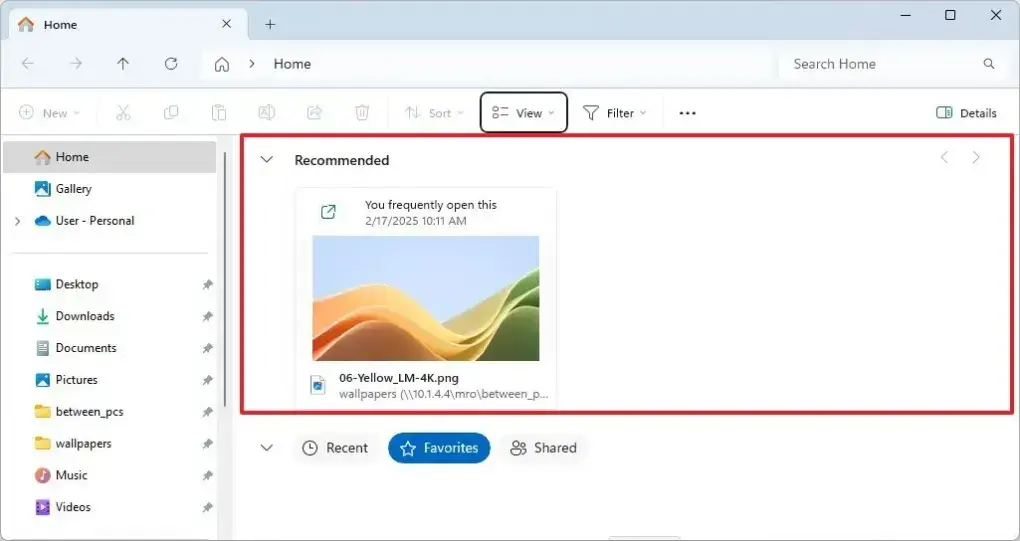Click the Back navigation arrow
Image resolution: width=1020 pixels, height=541 pixels.
(27, 64)
